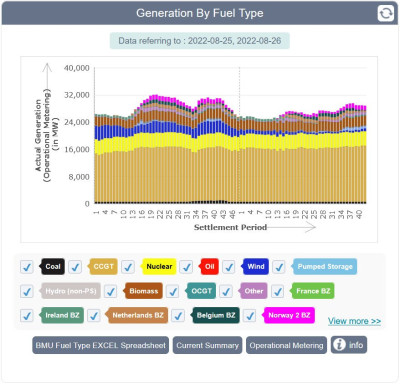Click the teal OCGT legend tag
The width and height of the screenshot is (400, 385).
[x=201, y=291]
